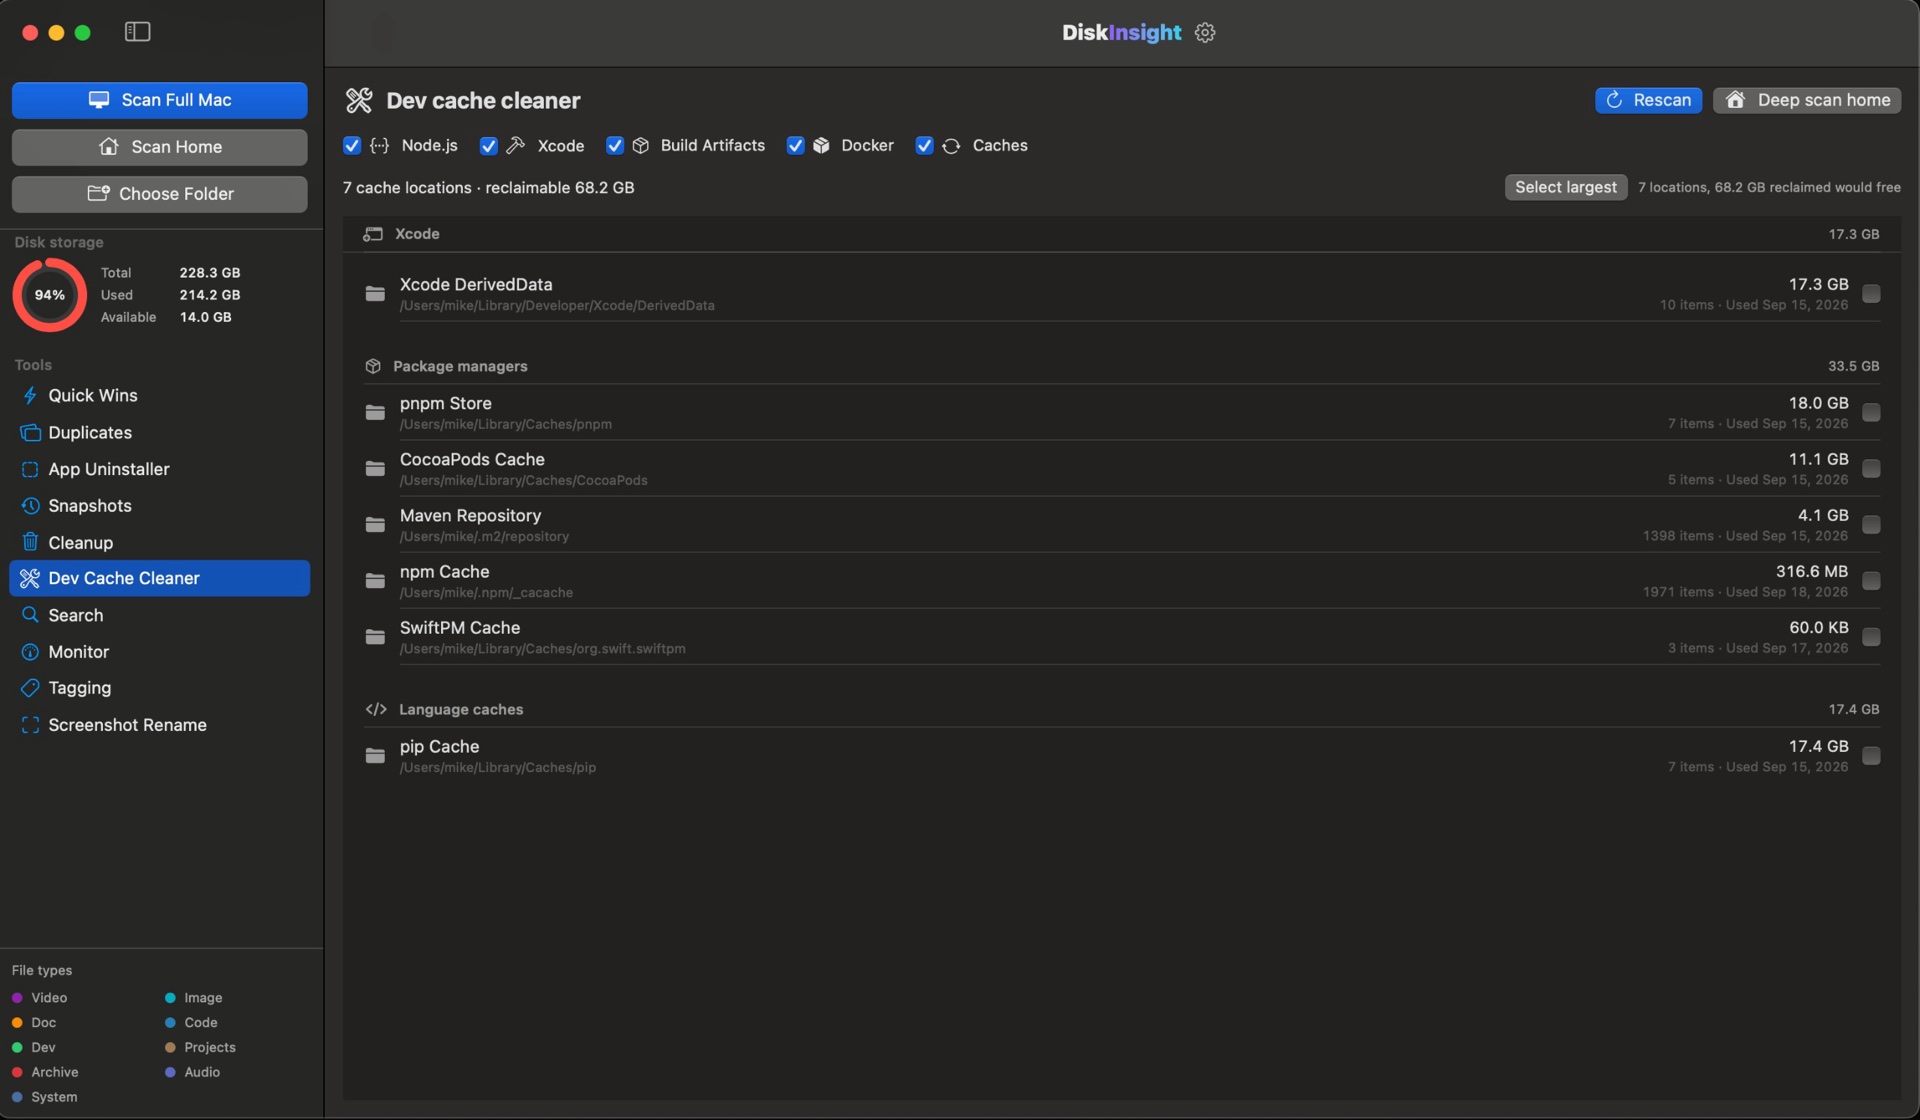Toggle the sidebar panel icon
The height and width of the screenshot is (1120, 1920).
pos(137,32)
